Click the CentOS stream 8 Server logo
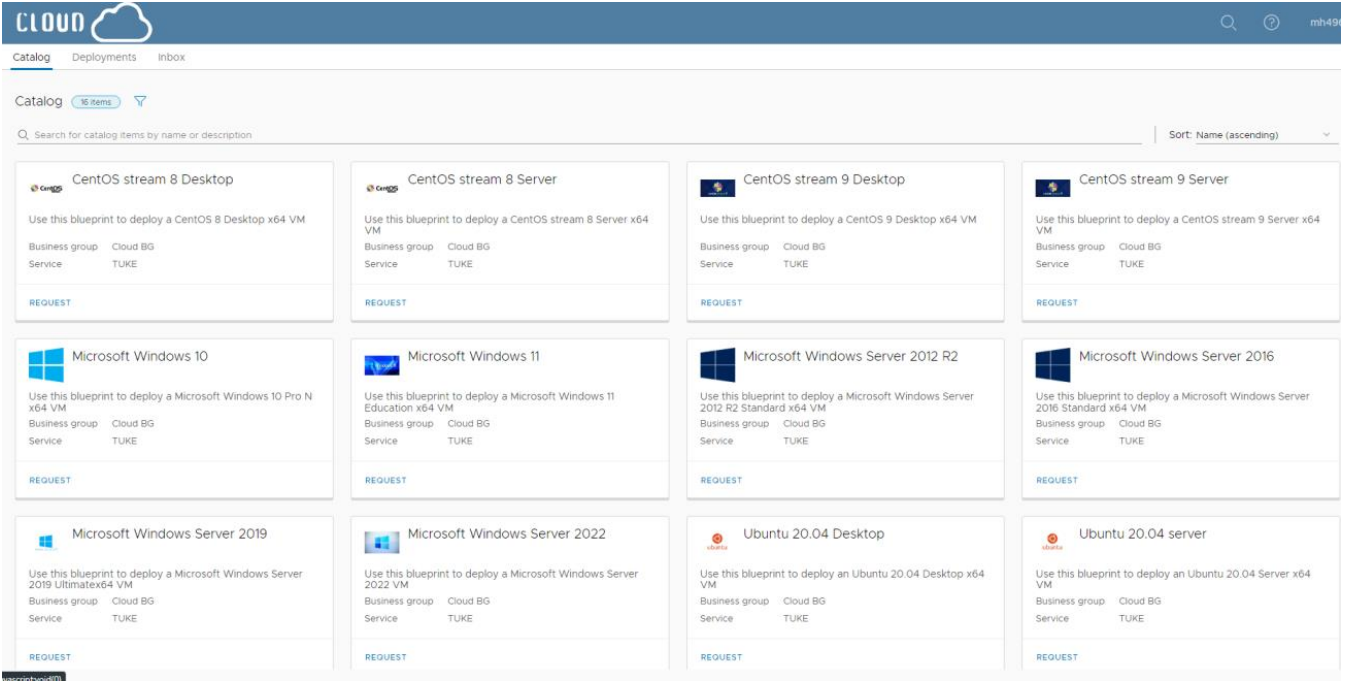The image size is (1346, 684). [x=382, y=188]
